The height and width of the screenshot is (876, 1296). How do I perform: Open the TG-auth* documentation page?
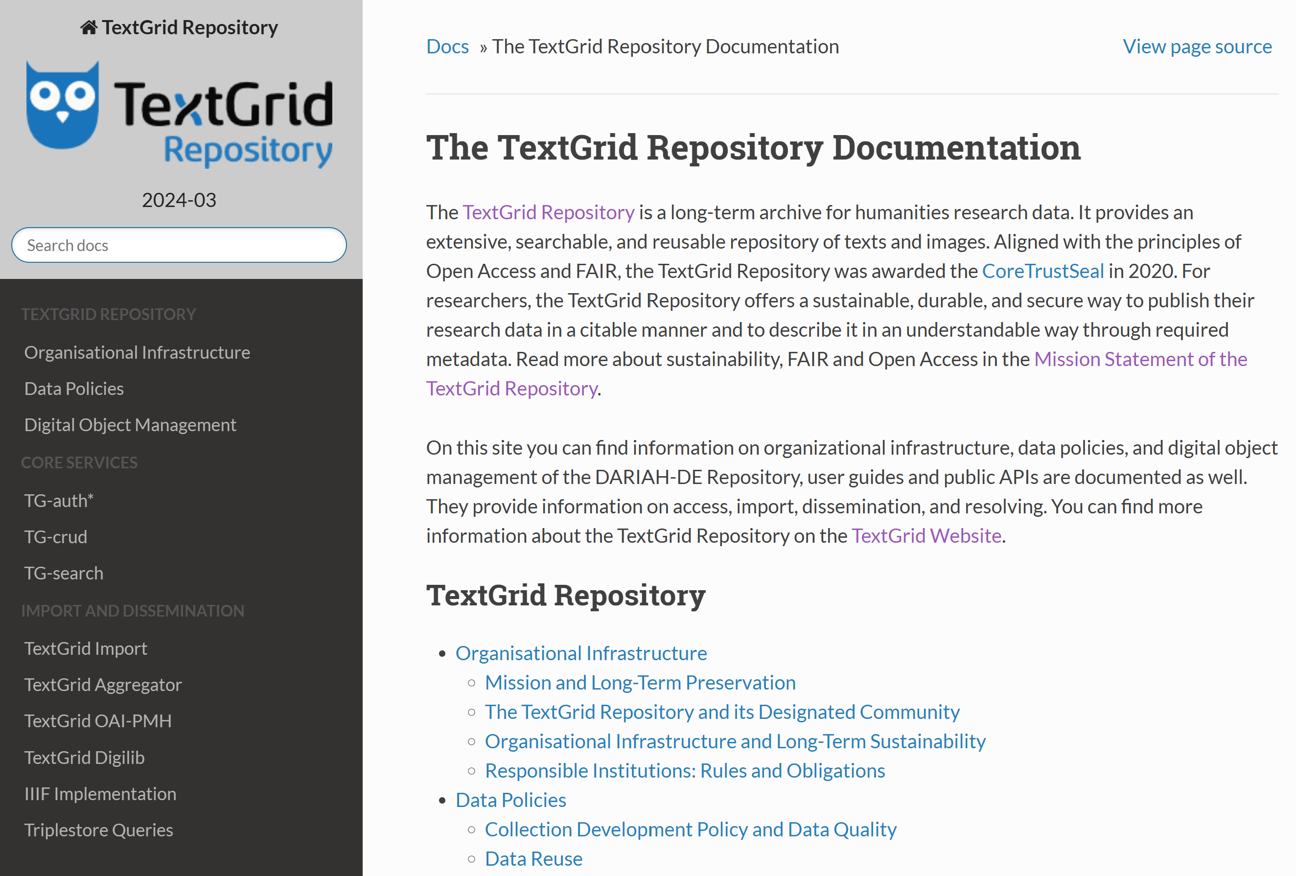click(57, 500)
